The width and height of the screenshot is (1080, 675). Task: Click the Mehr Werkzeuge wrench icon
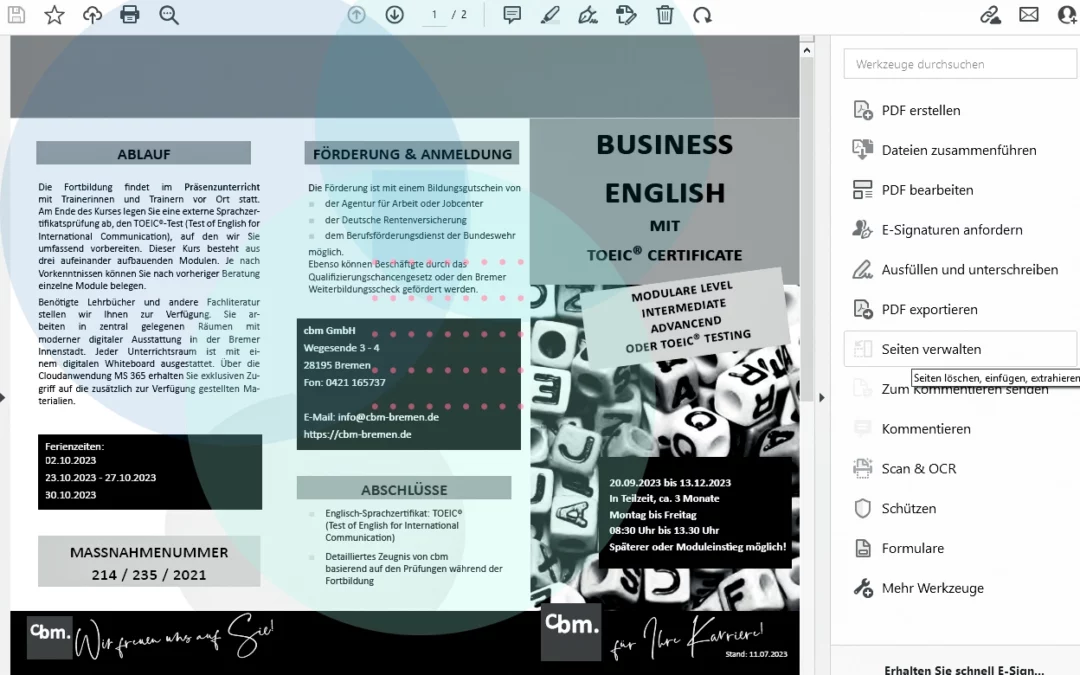click(x=862, y=588)
